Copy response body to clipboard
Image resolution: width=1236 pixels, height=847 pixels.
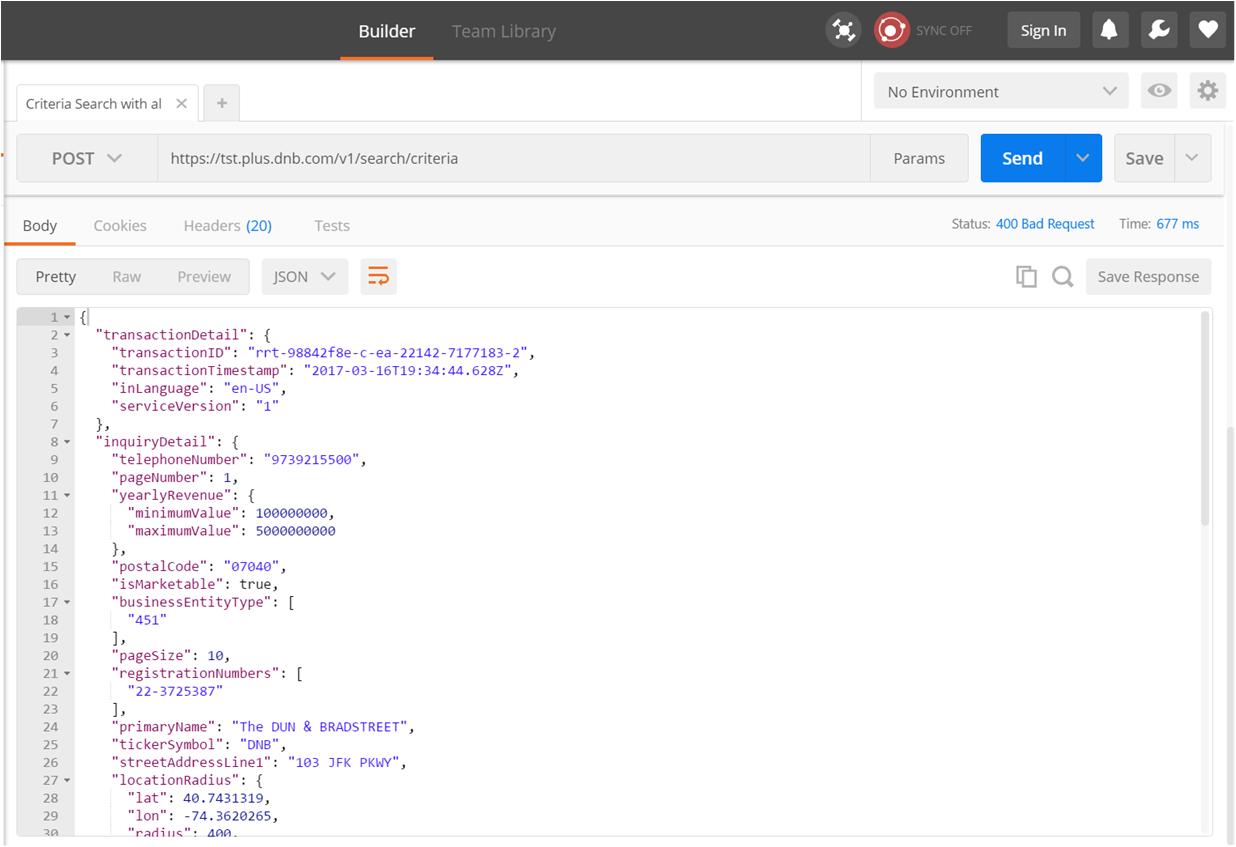(1026, 277)
